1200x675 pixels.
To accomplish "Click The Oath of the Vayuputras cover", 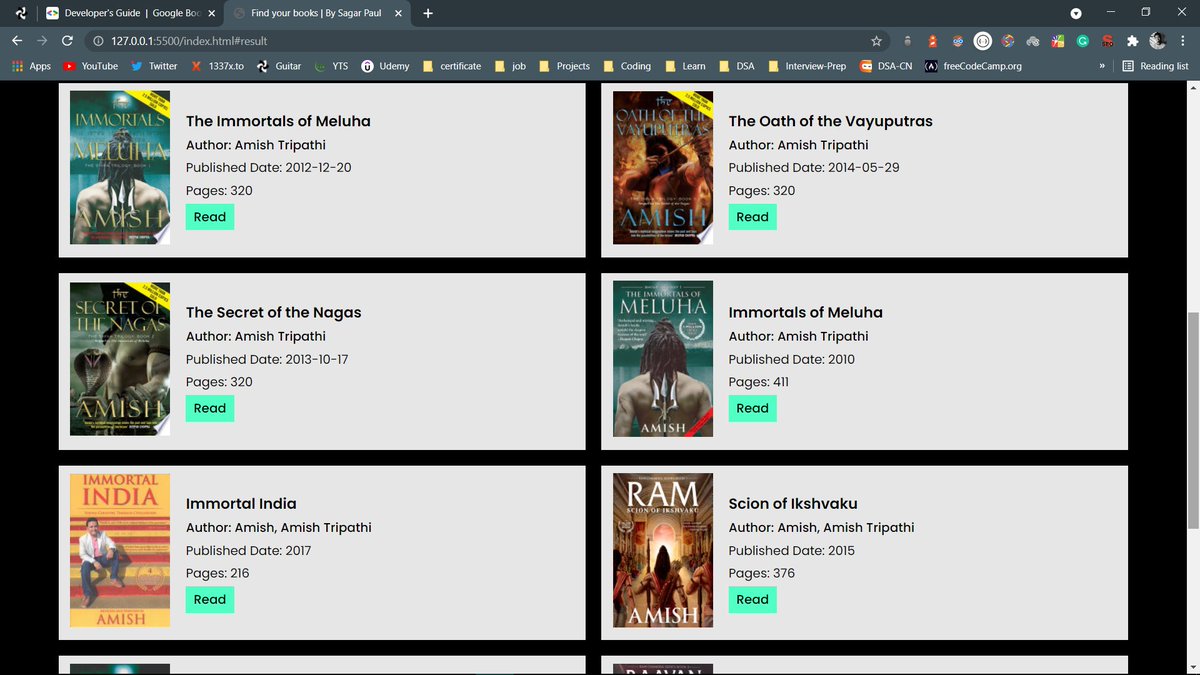I will click(663, 168).
